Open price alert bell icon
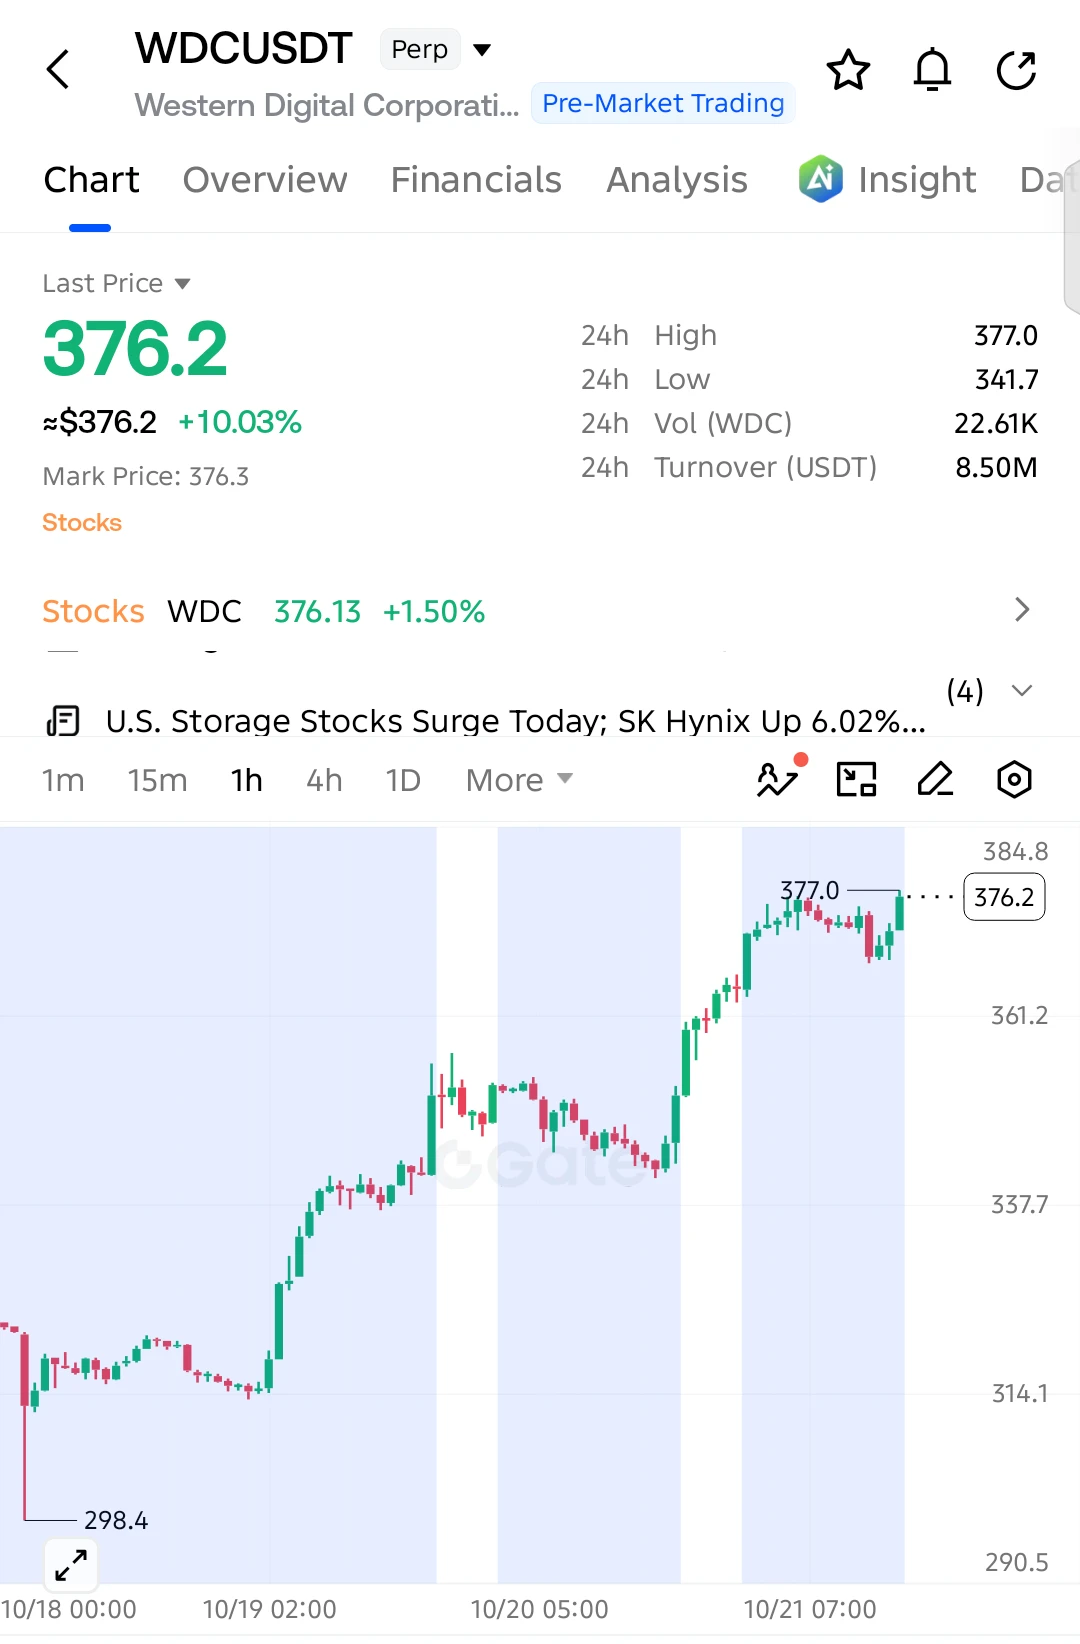The width and height of the screenshot is (1080, 1644). pos(932,70)
